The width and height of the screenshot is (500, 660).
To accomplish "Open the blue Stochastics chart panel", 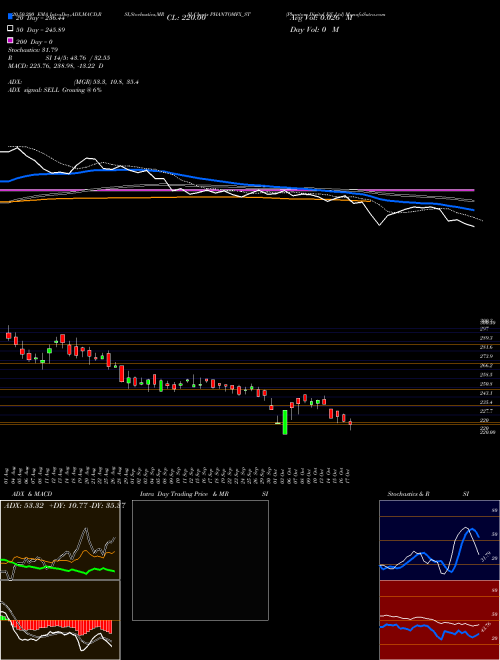I will click(x=439, y=540).
